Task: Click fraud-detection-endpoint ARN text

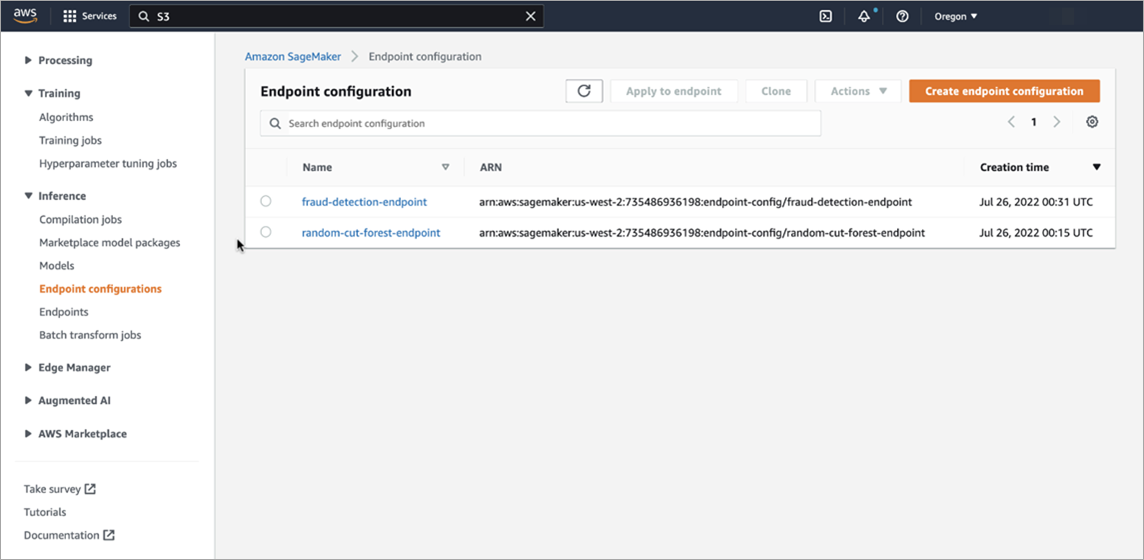Action: [x=696, y=202]
